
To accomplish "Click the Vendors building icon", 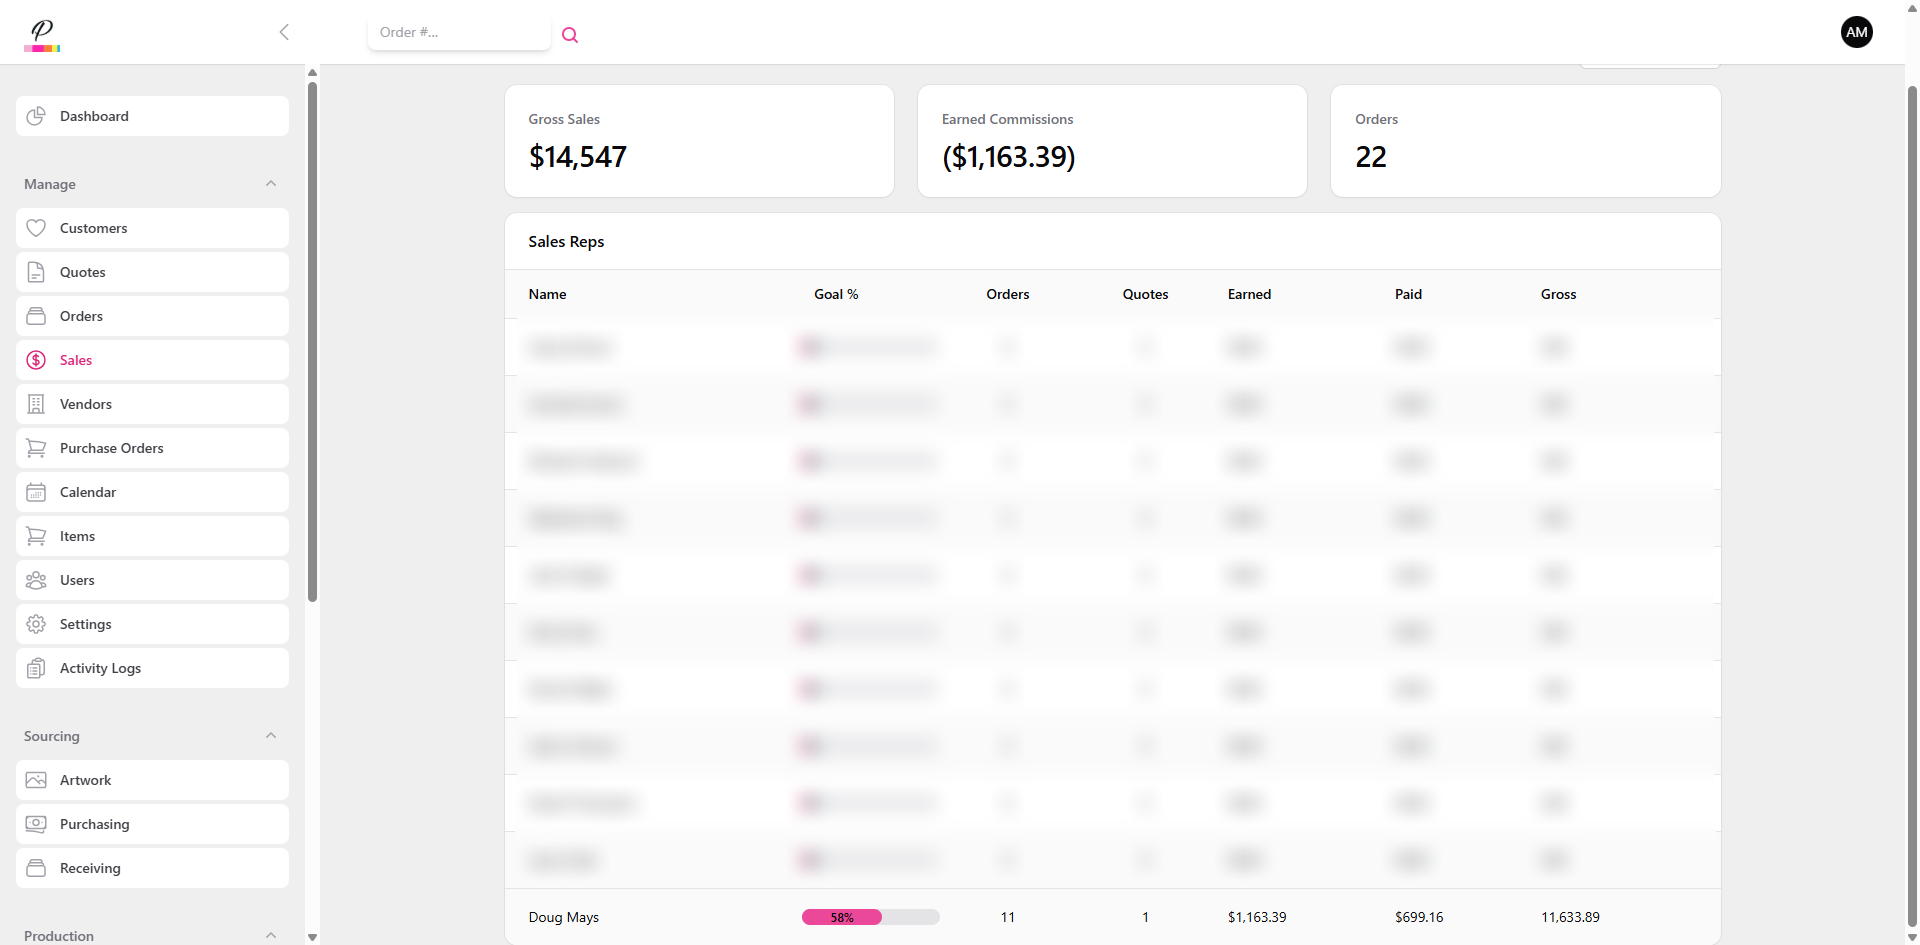I will (x=36, y=404).
